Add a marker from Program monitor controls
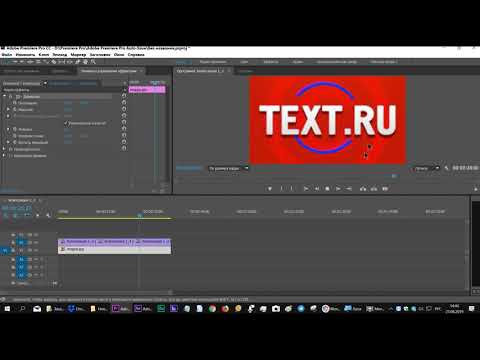The width and height of the screenshot is (480, 360). 270,189
